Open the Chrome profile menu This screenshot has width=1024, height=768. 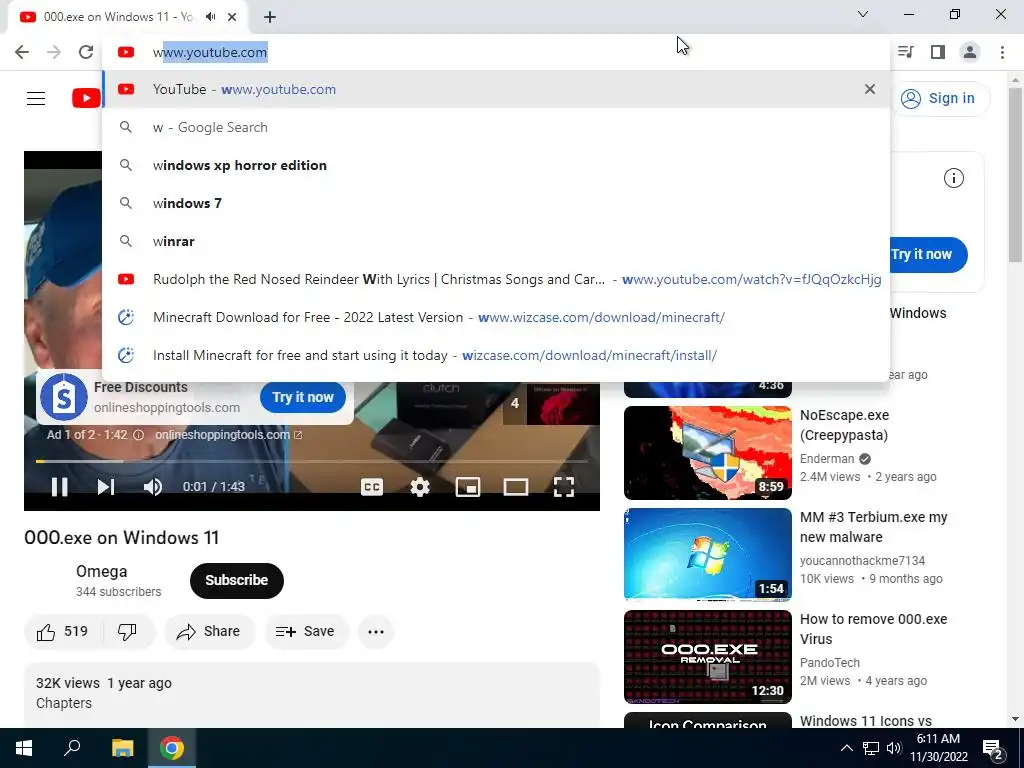click(x=970, y=52)
